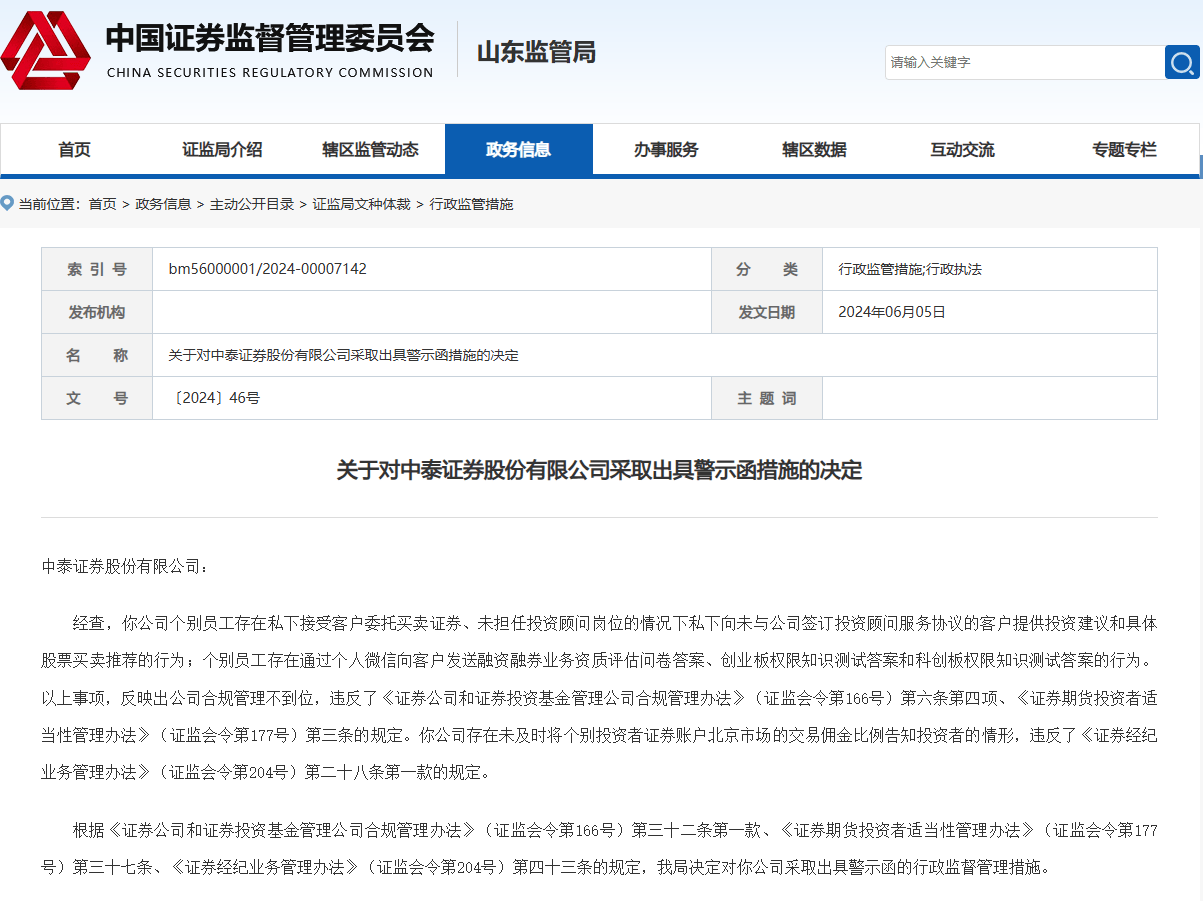This screenshot has height=901, width=1203.
Task: Click the search input box 请输入关键字
Action: tap(1020, 62)
